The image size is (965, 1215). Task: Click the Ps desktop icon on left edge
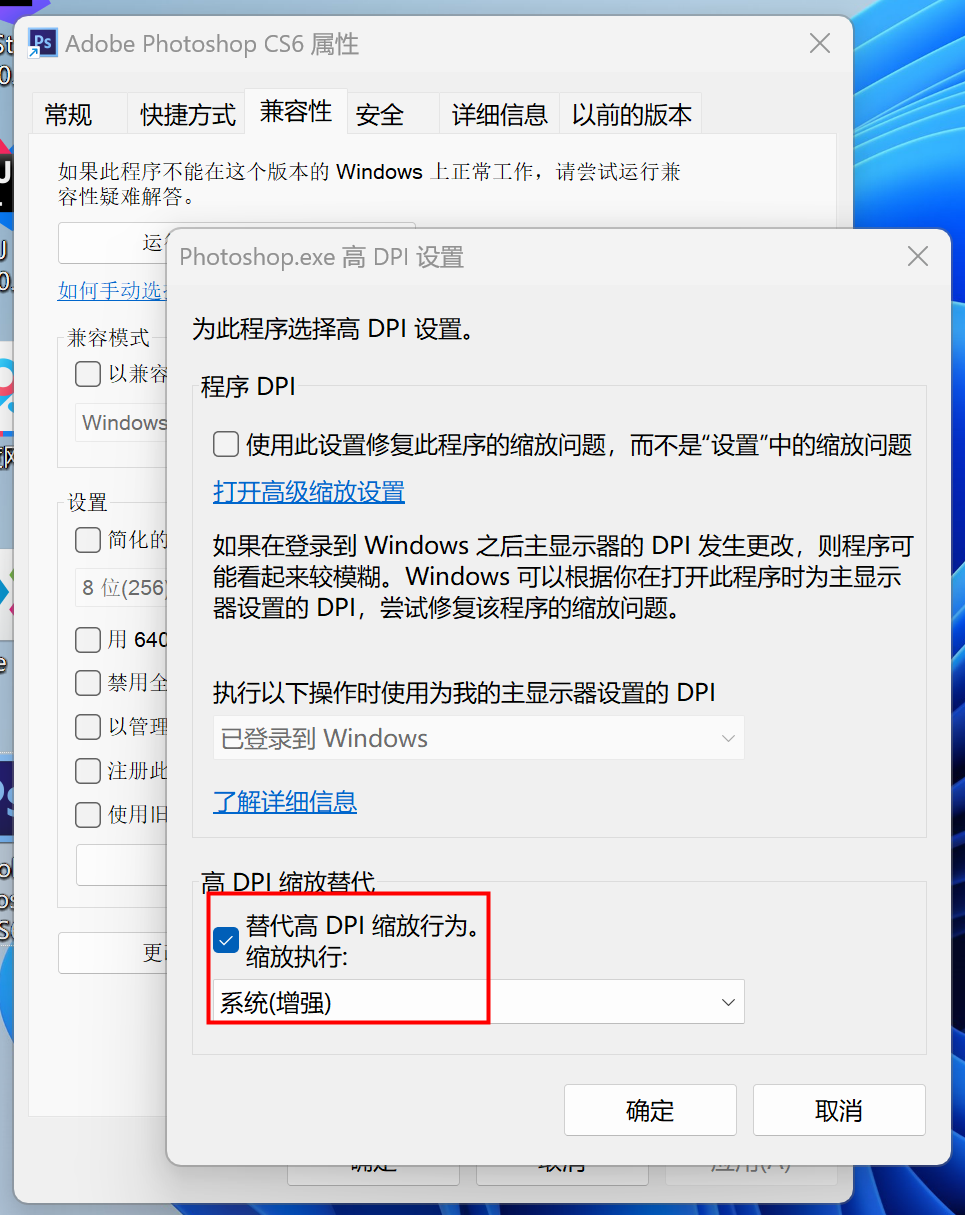[x=6, y=797]
